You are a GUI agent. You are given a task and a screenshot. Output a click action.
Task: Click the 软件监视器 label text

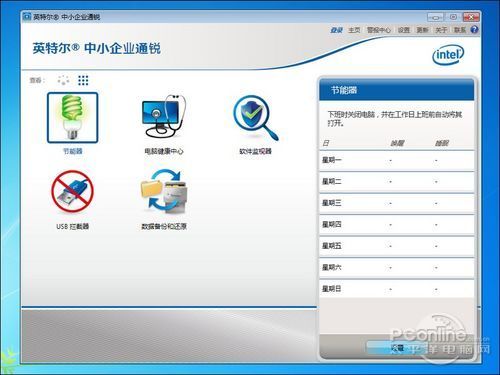tap(255, 151)
